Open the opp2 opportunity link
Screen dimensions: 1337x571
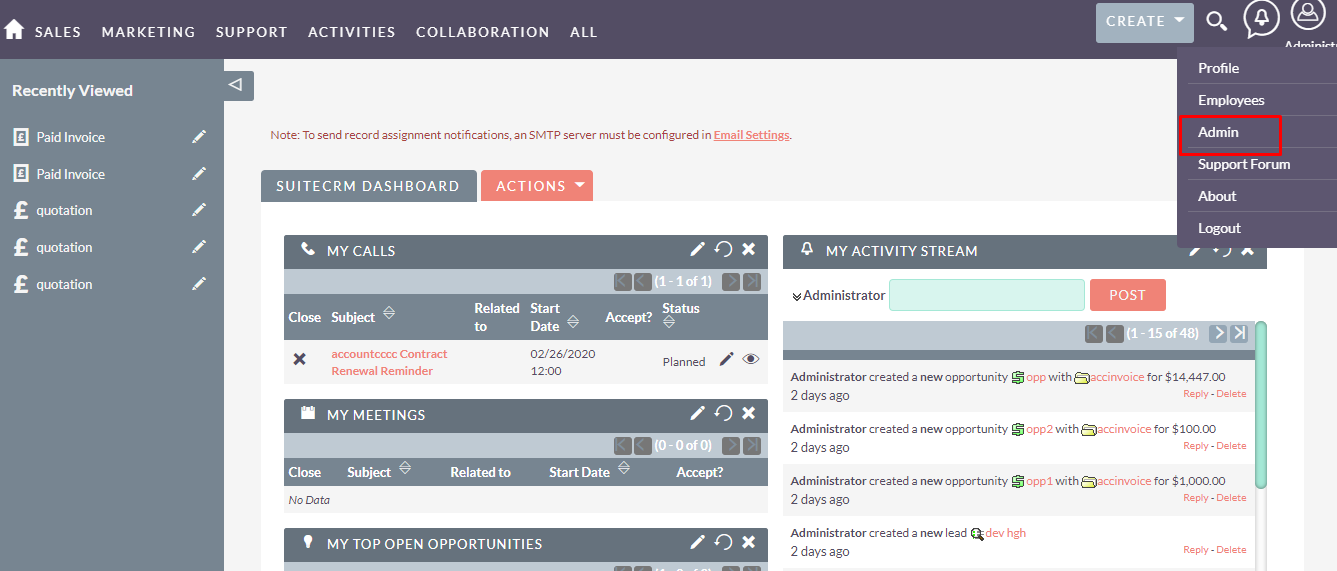click(1040, 429)
